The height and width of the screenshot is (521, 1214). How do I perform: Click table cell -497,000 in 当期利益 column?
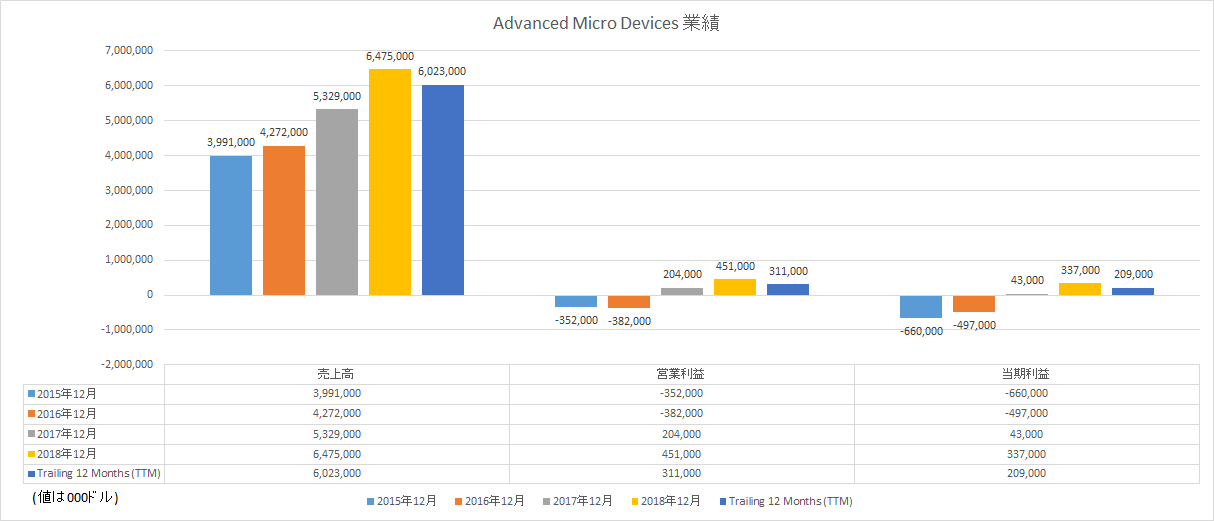1027,414
